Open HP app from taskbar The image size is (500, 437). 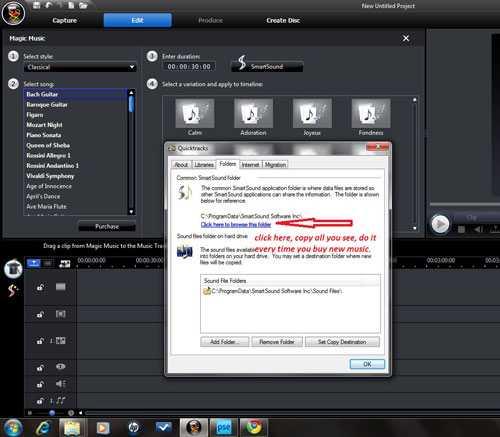(x=134, y=428)
